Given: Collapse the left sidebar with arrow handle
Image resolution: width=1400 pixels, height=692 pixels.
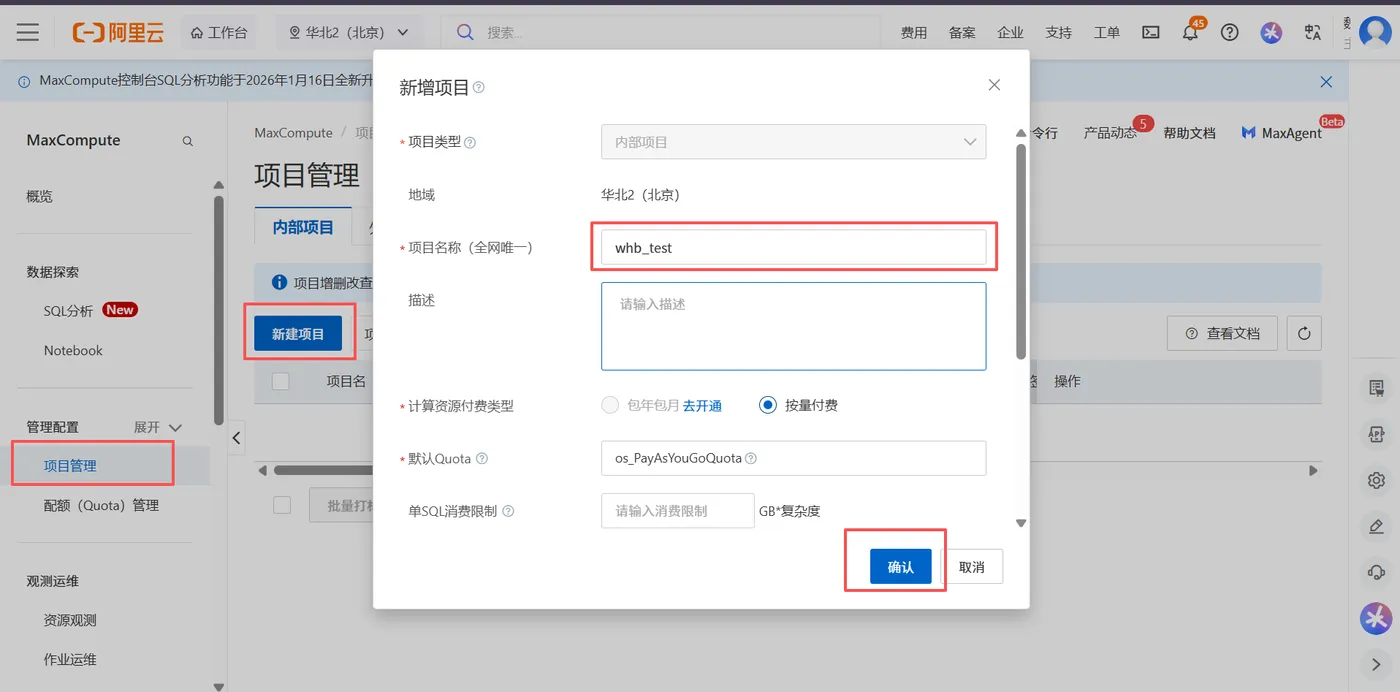Looking at the screenshot, I should [x=236, y=438].
